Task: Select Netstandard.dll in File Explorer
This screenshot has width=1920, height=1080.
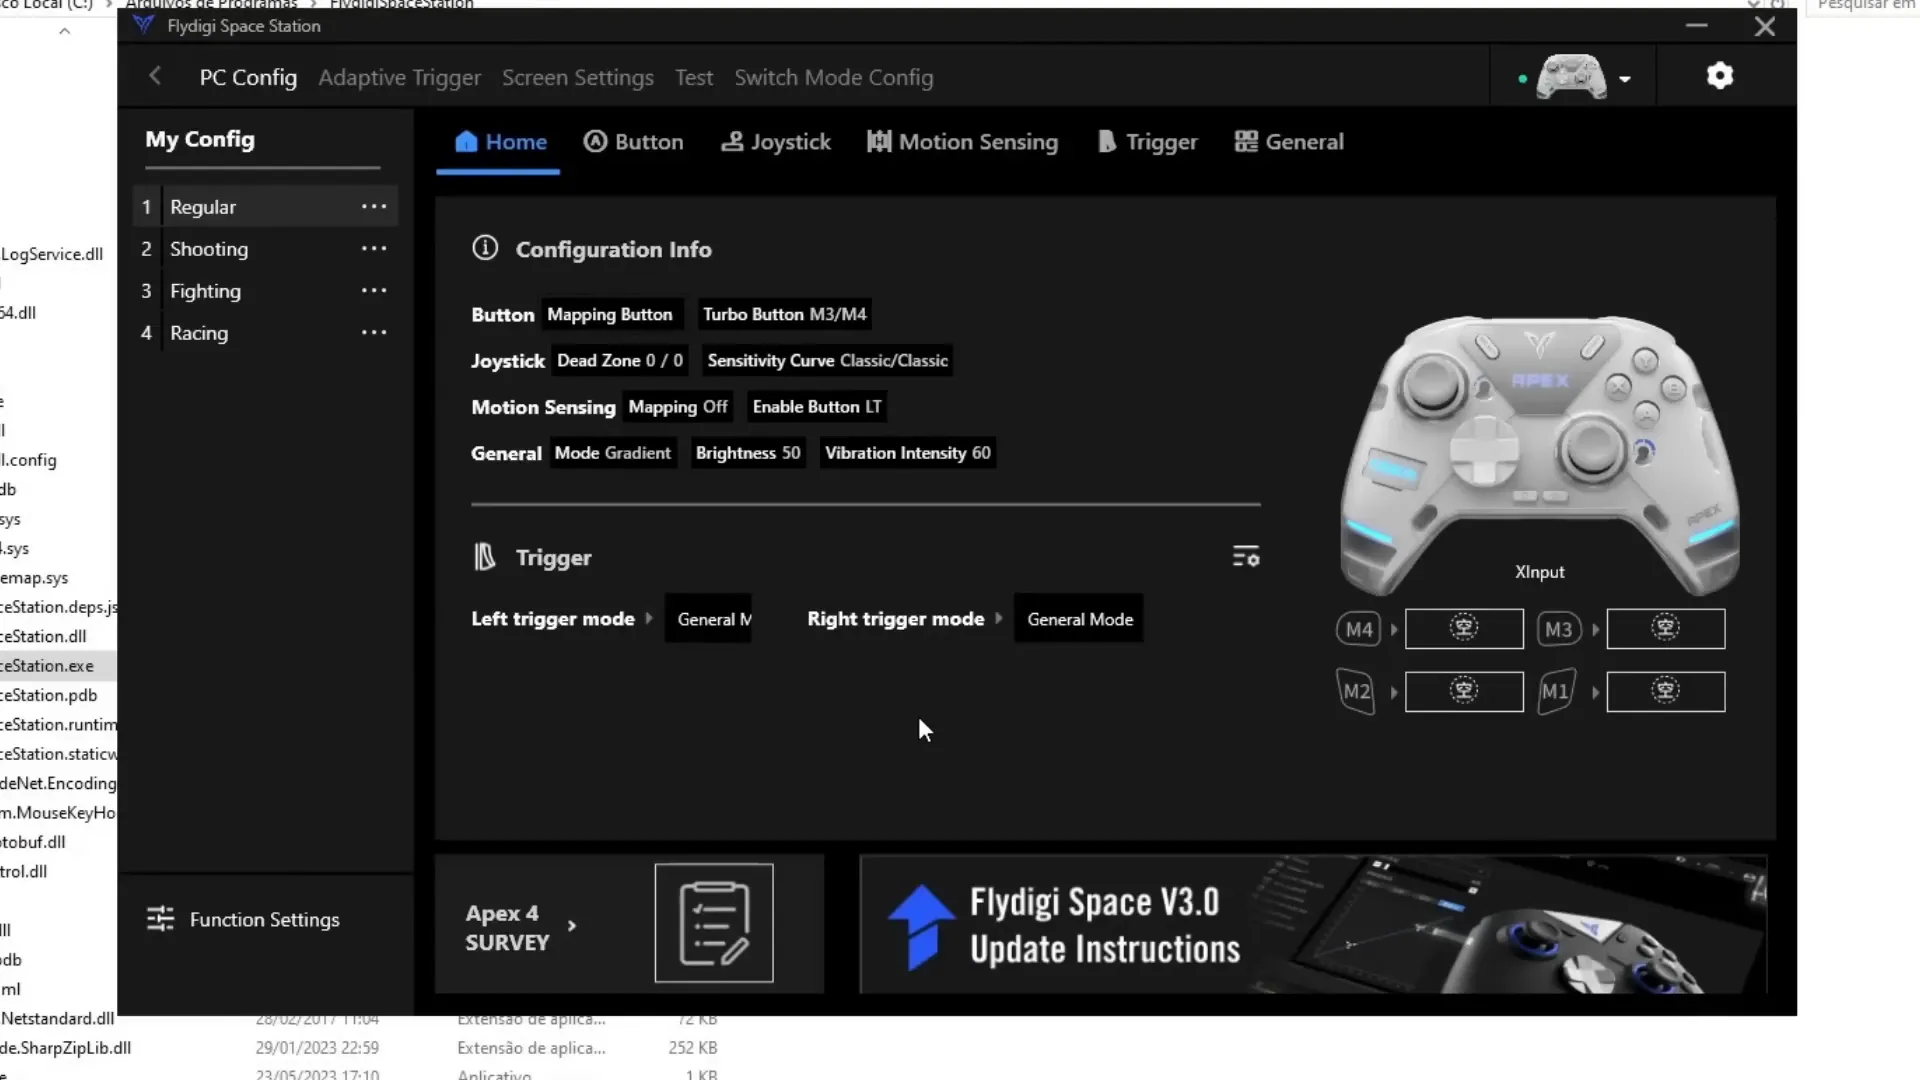Action: point(57,1018)
